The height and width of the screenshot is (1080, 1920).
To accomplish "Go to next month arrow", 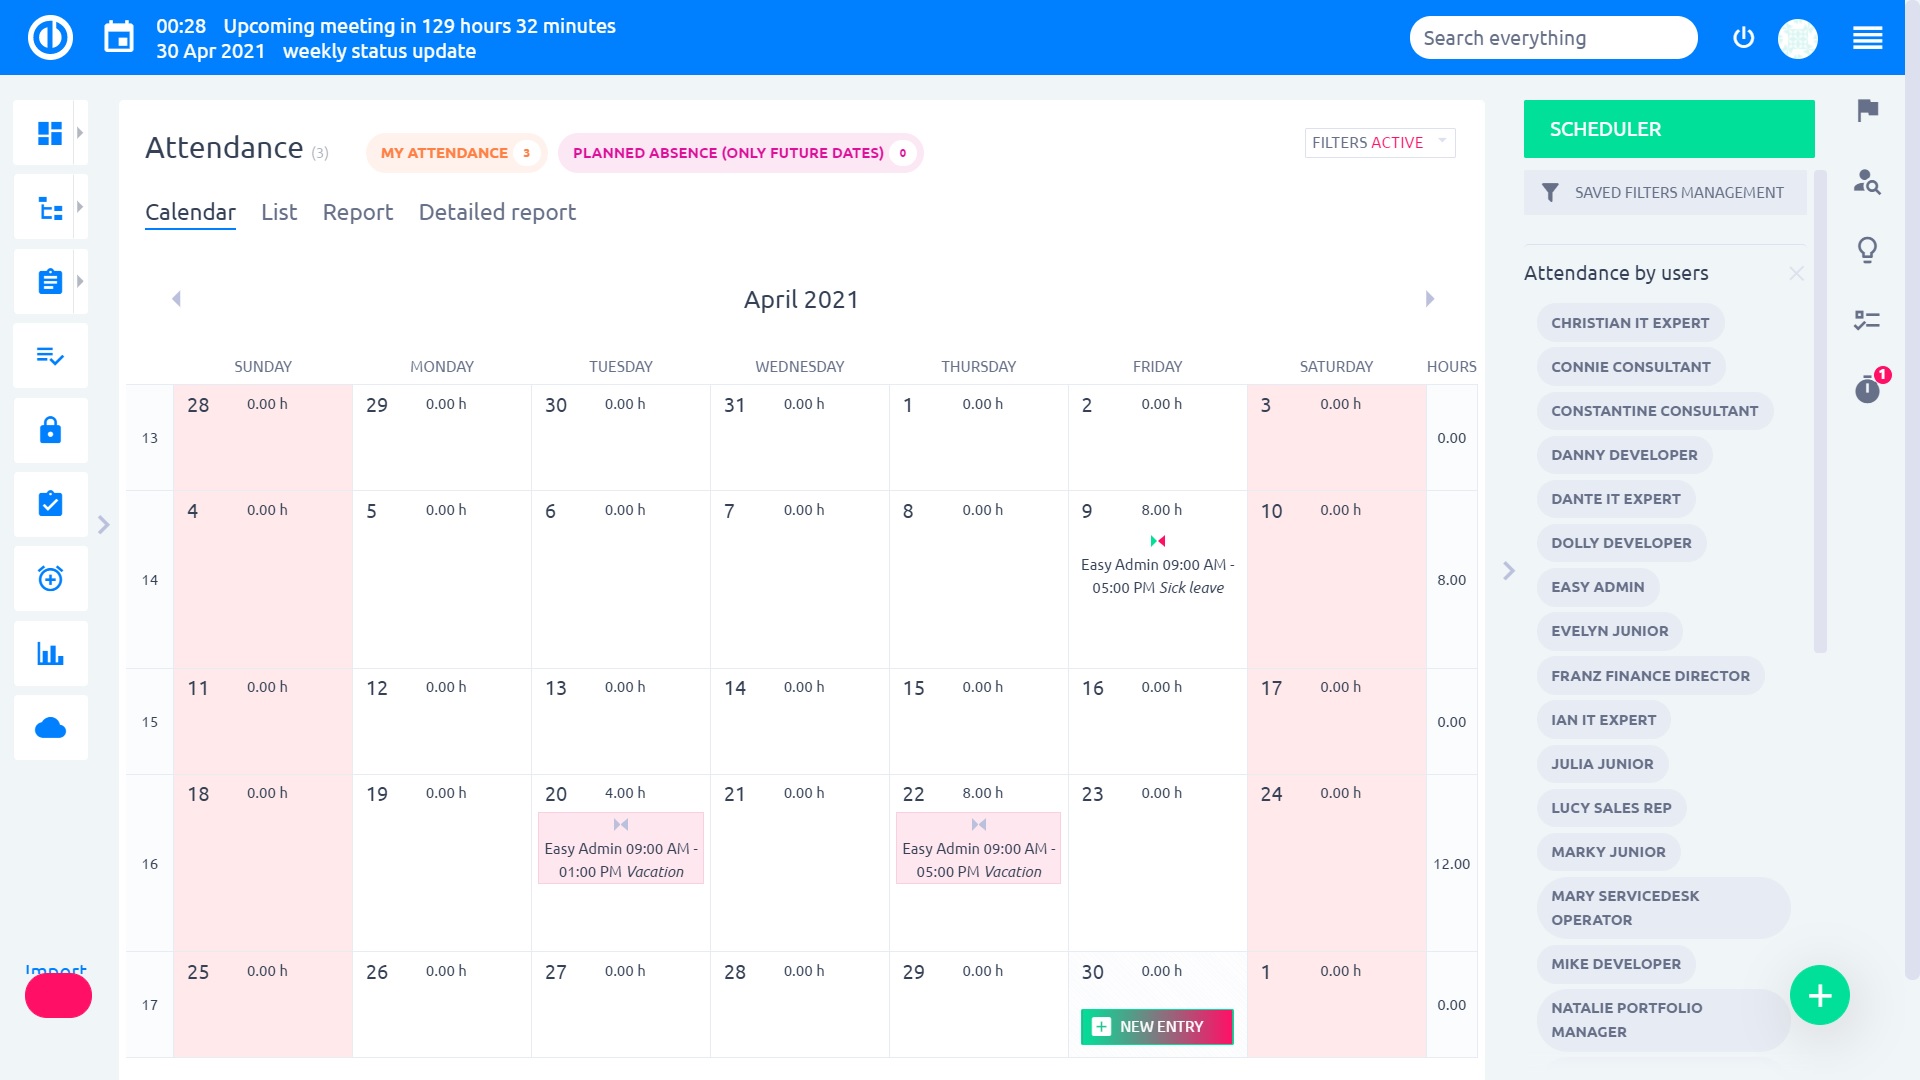I will pyautogui.click(x=1429, y=299).
